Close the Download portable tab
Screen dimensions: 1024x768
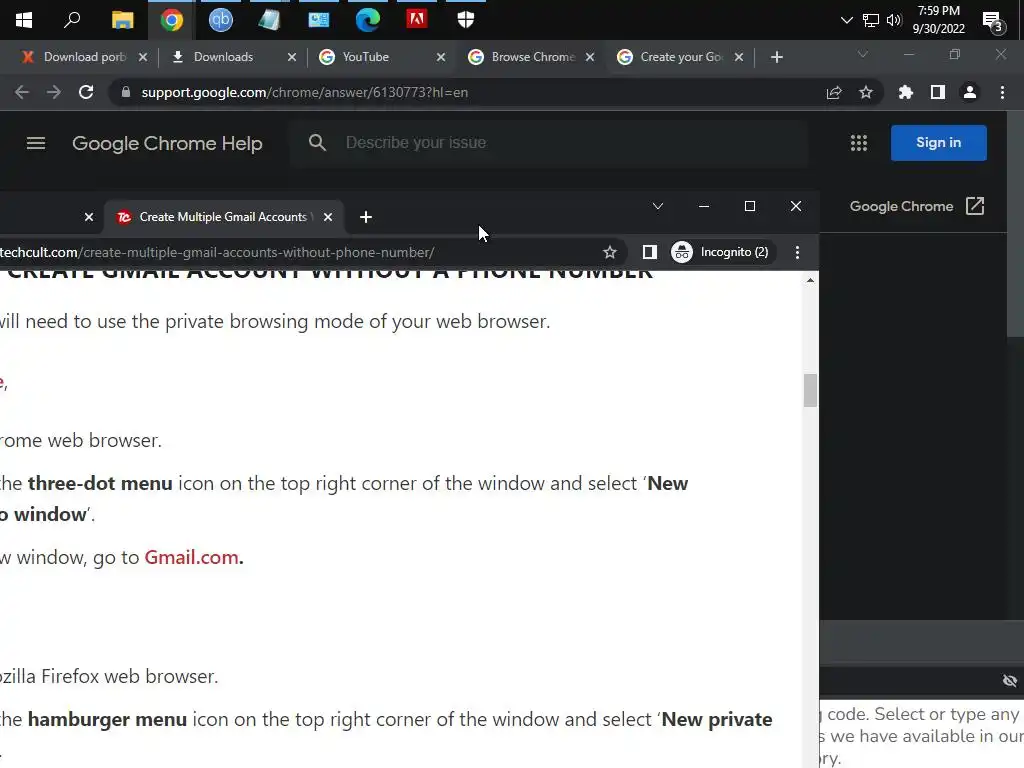[x=143, y=57]
